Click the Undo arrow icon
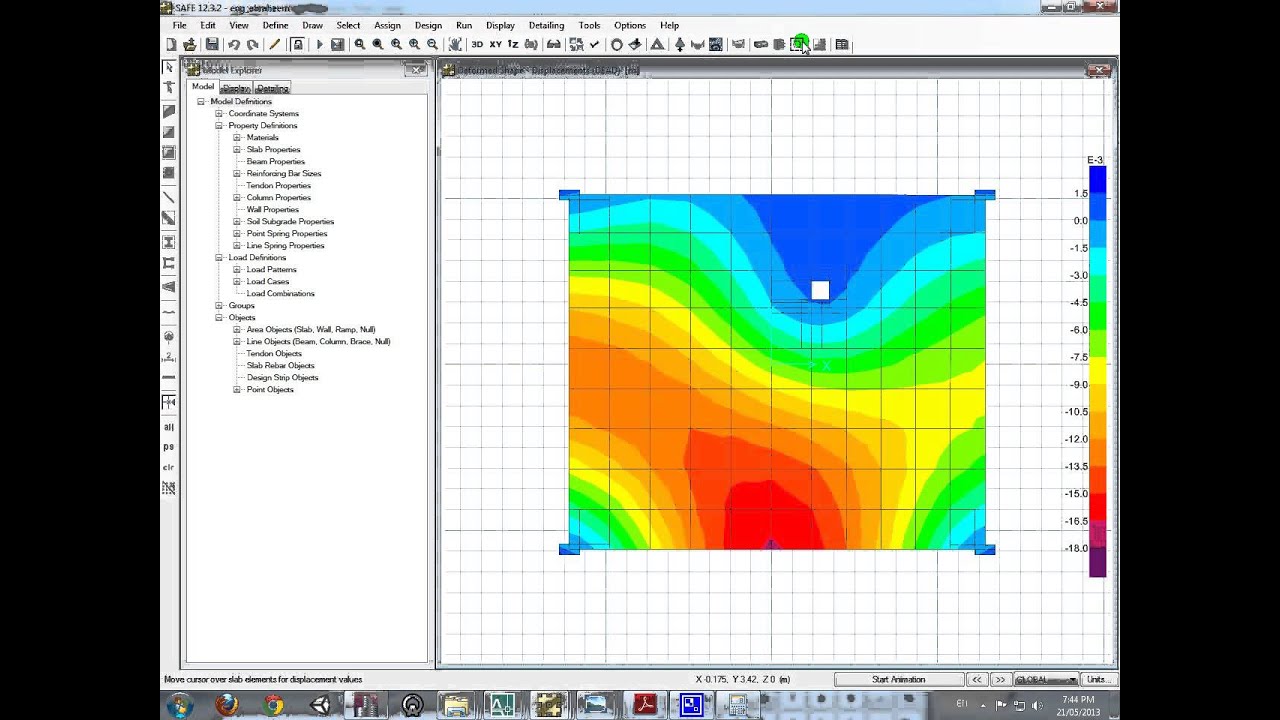 (x=233, y=44)
